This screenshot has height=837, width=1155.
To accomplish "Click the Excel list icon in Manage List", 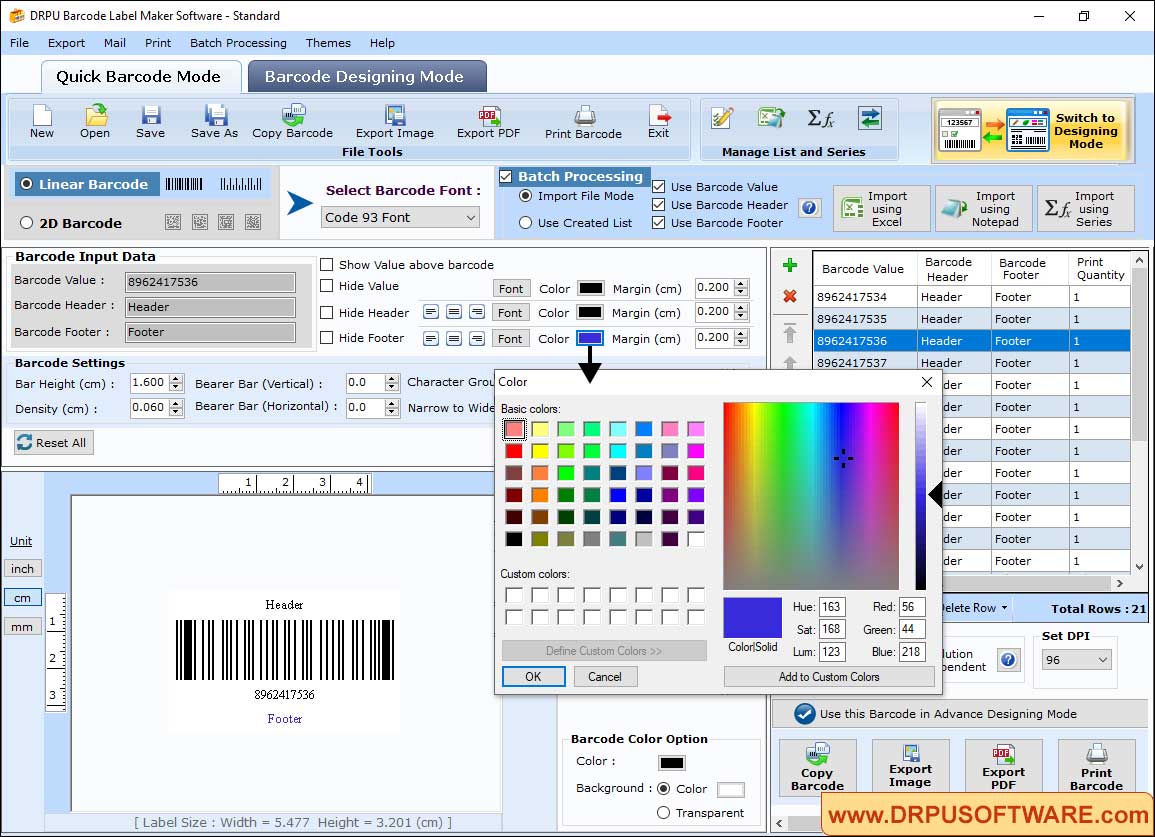I will coord(771,118).
